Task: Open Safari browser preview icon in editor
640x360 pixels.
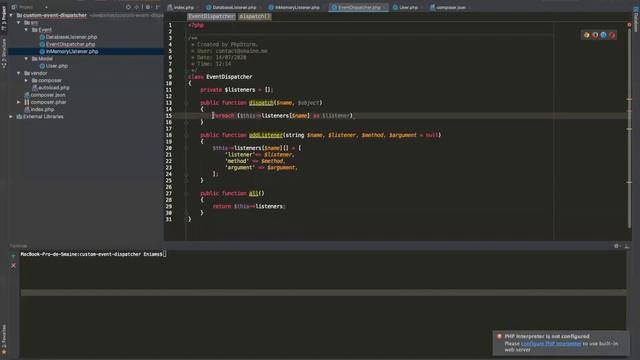Action: [x=603, y=35]
